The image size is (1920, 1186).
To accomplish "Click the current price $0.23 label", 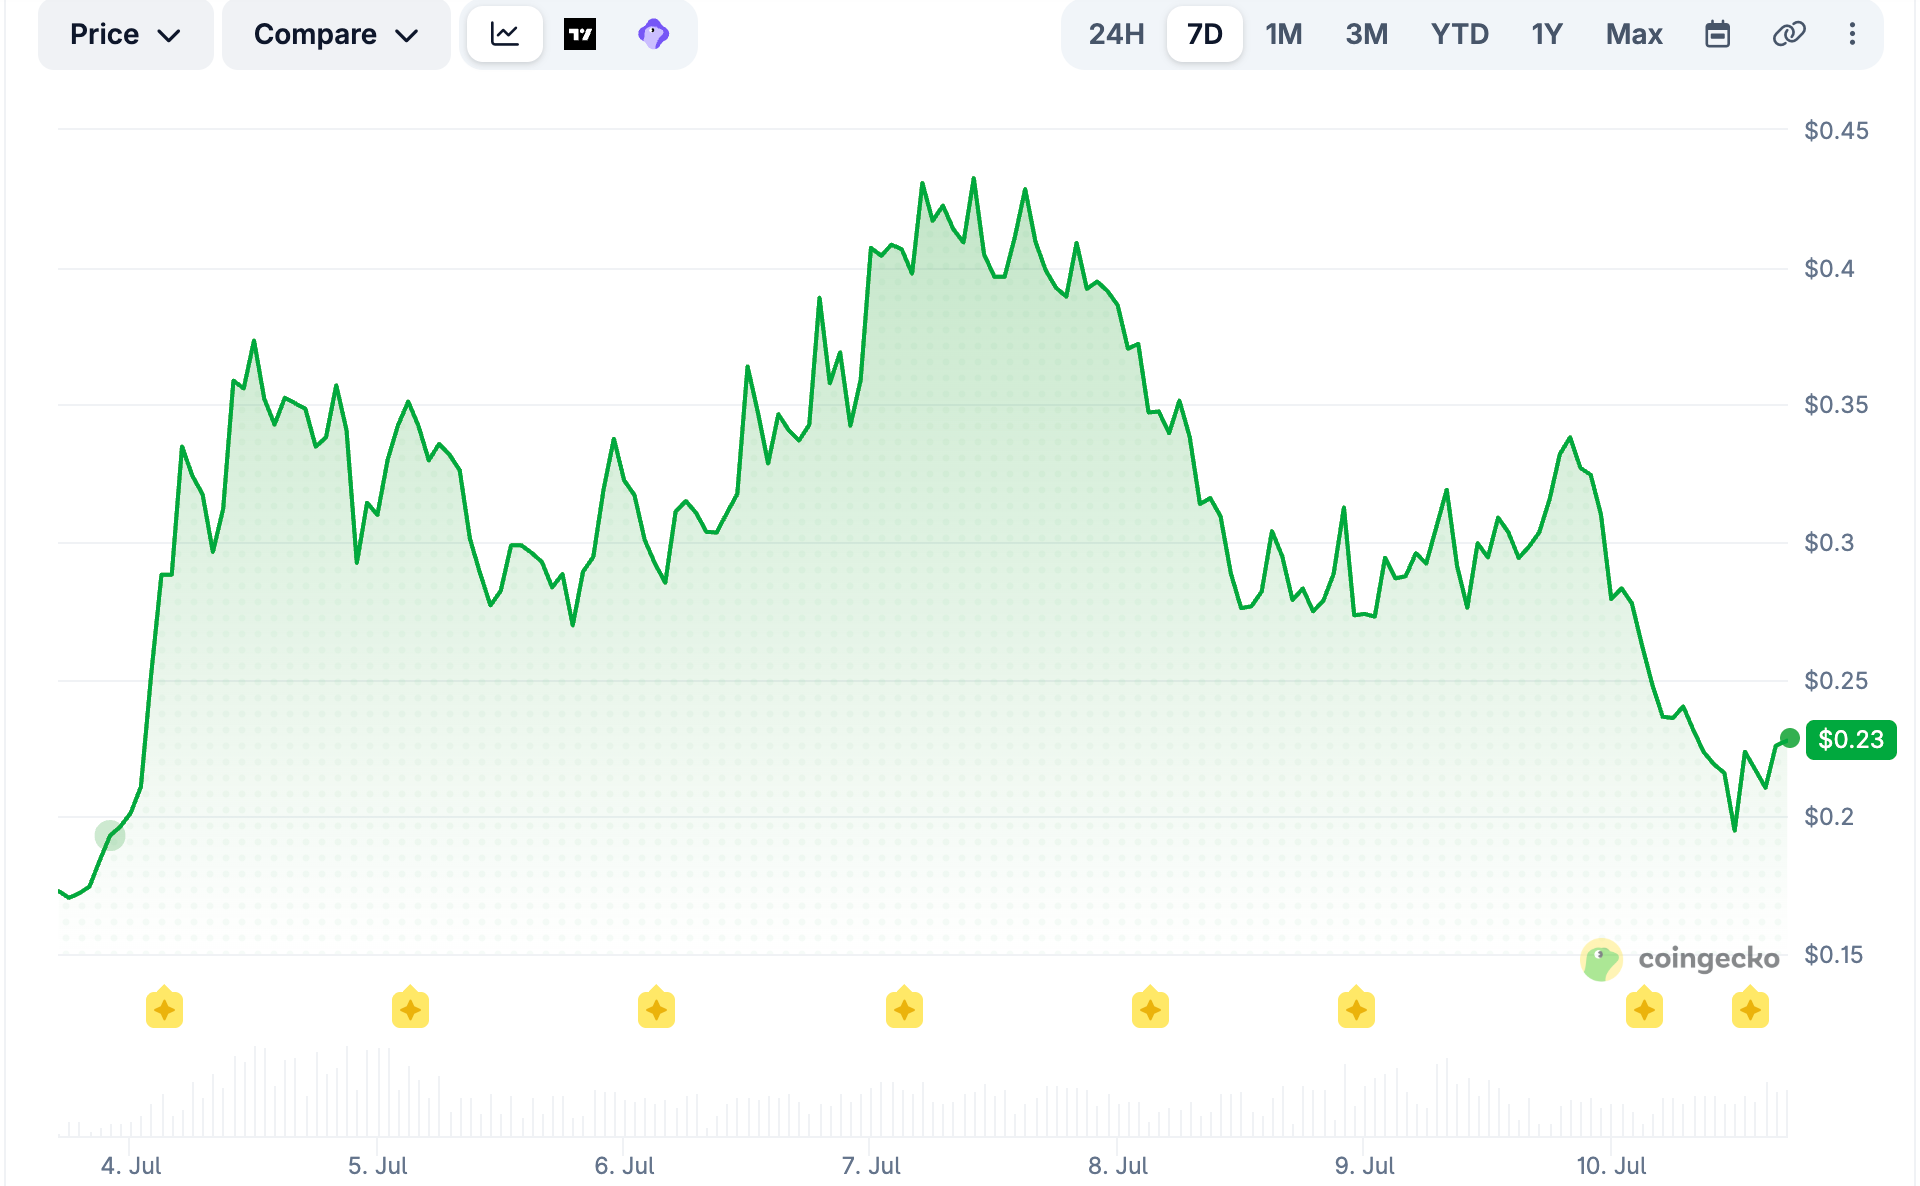I will pyautogui.click(x=1851, y=740).
